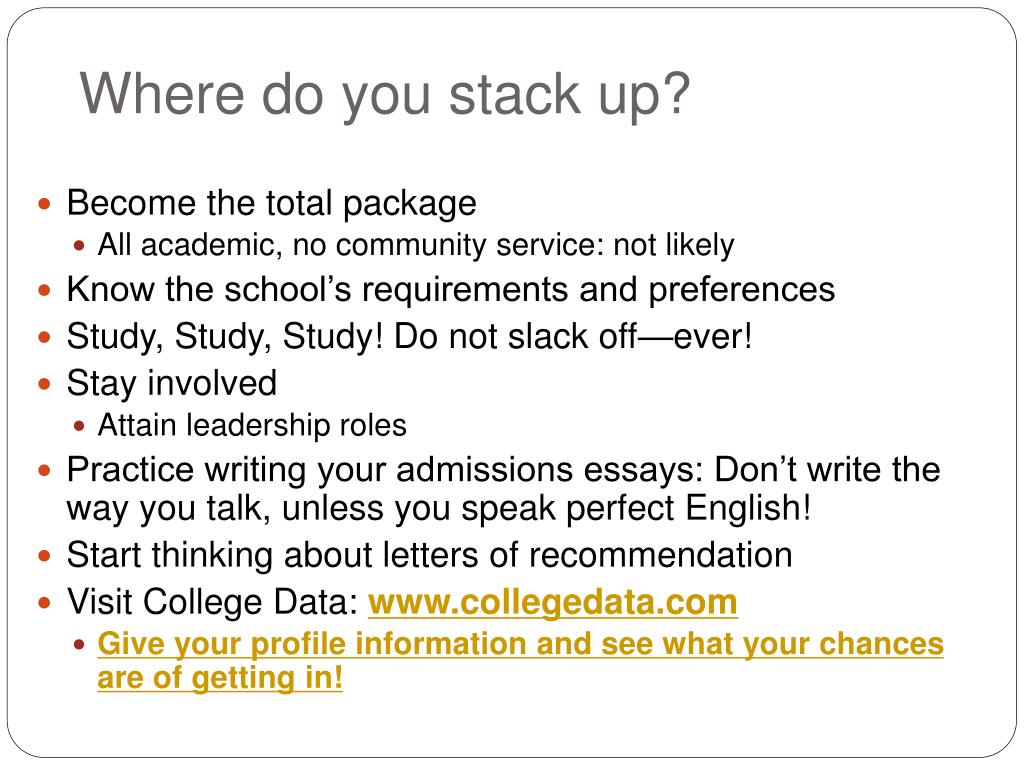Click the red bullet beside 'Attain leadership roles'

(x=79, y=426)
